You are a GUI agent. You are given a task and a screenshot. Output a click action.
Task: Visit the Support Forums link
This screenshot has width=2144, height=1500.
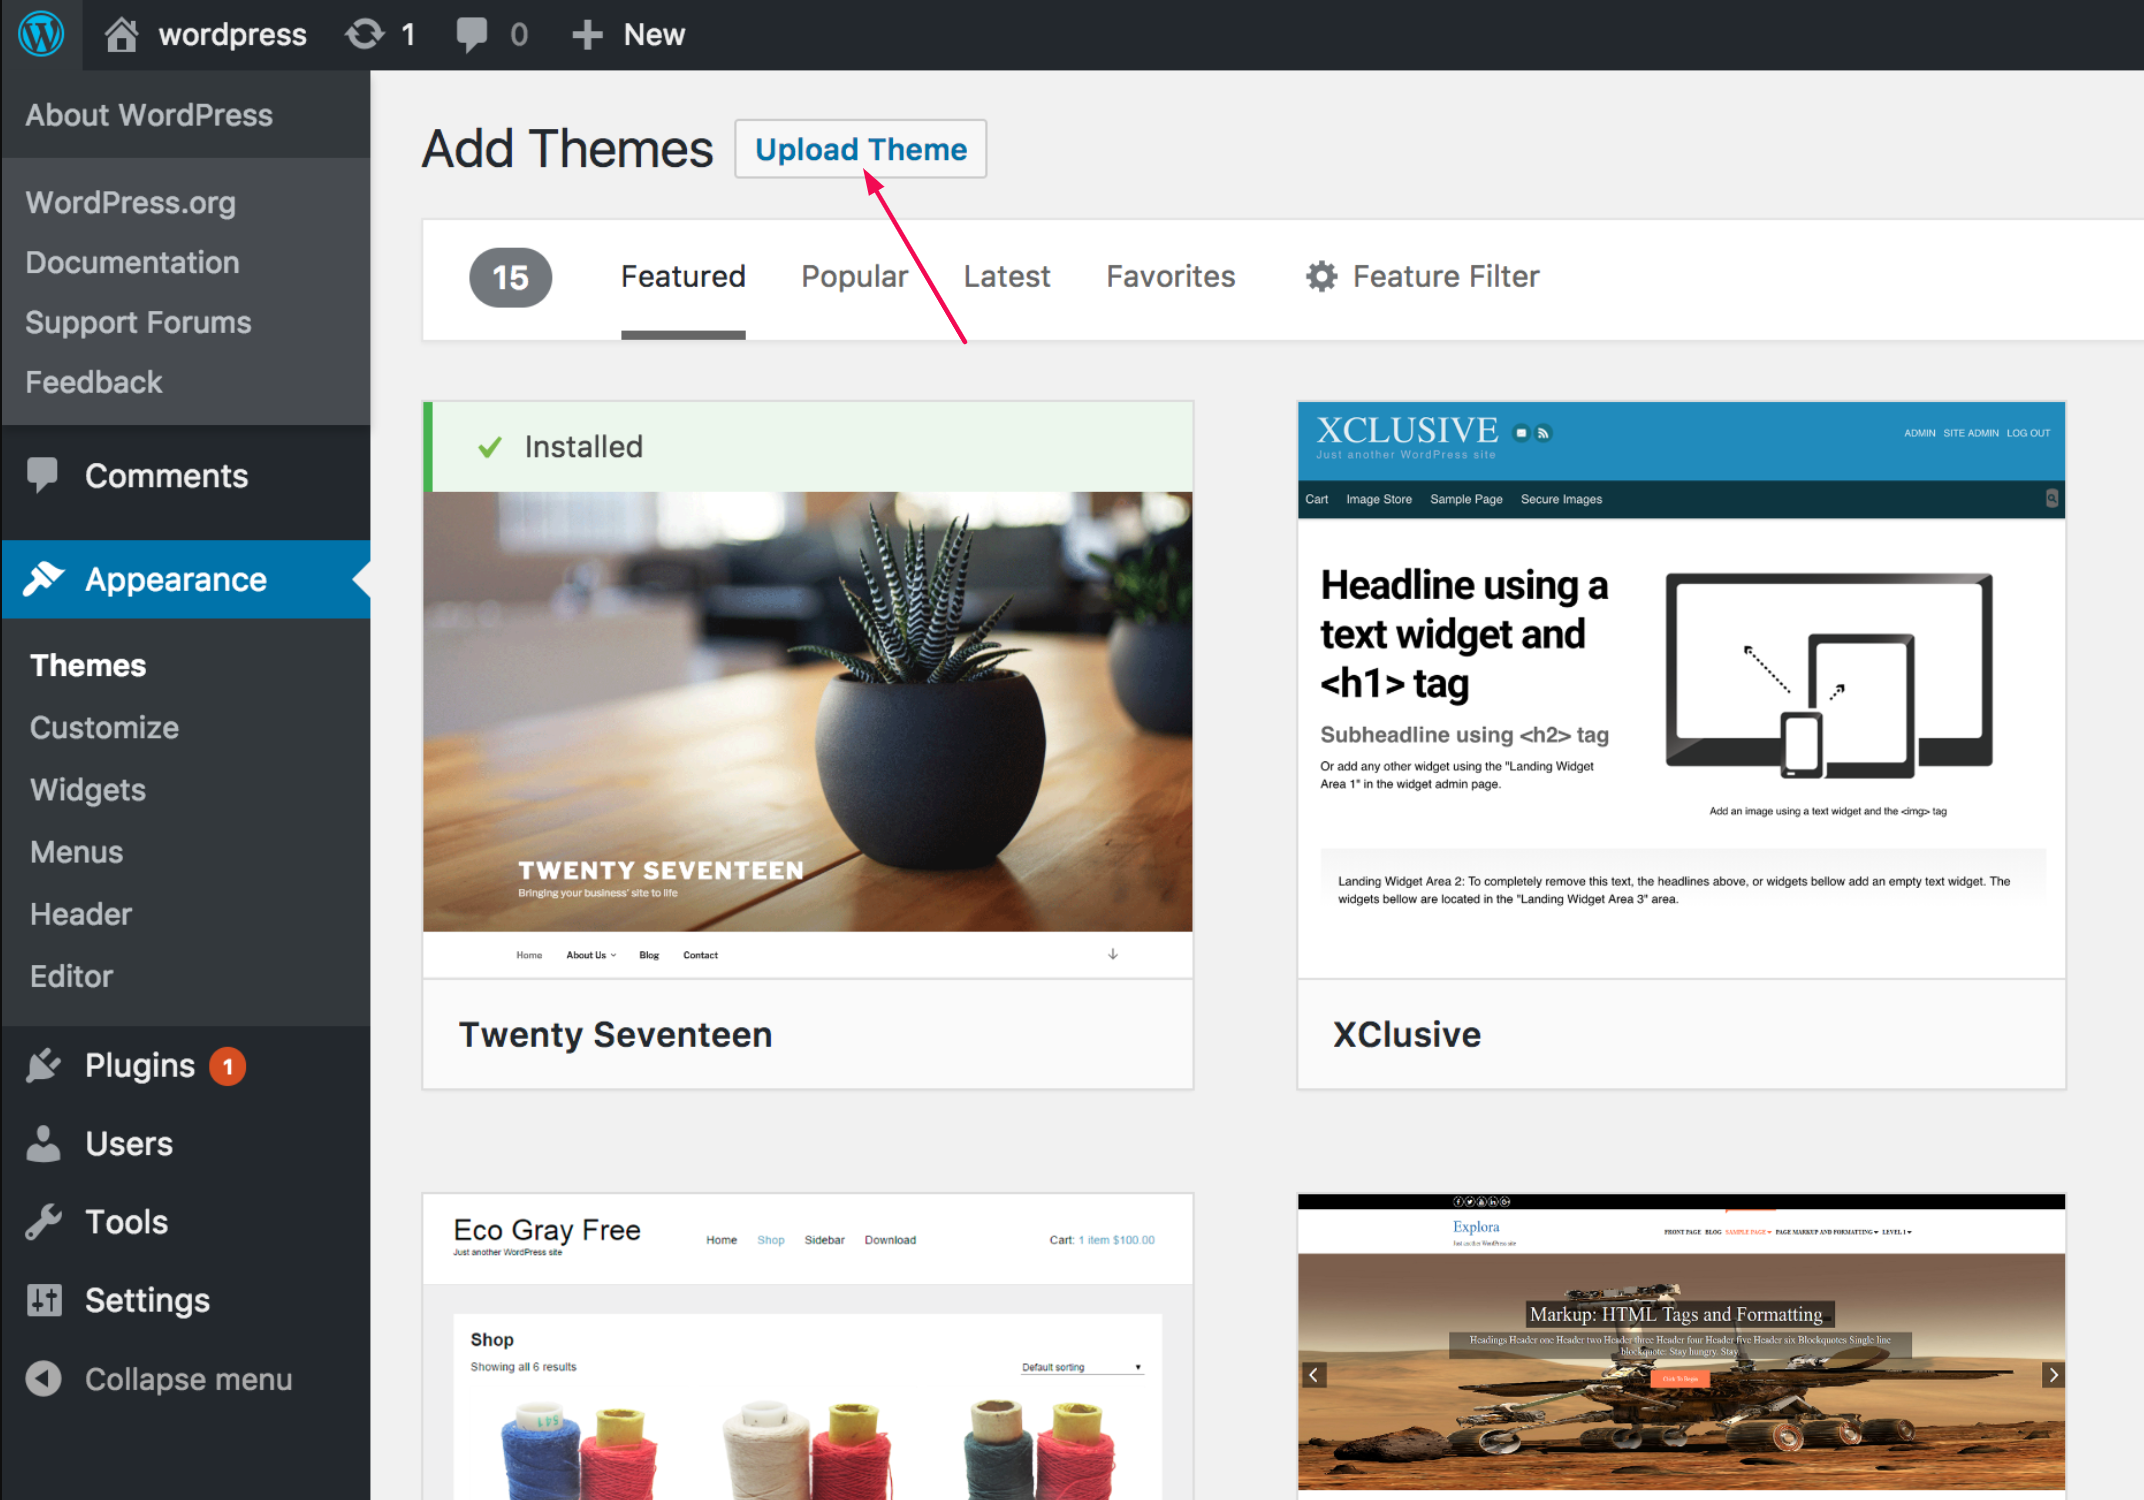click(139, 323)
